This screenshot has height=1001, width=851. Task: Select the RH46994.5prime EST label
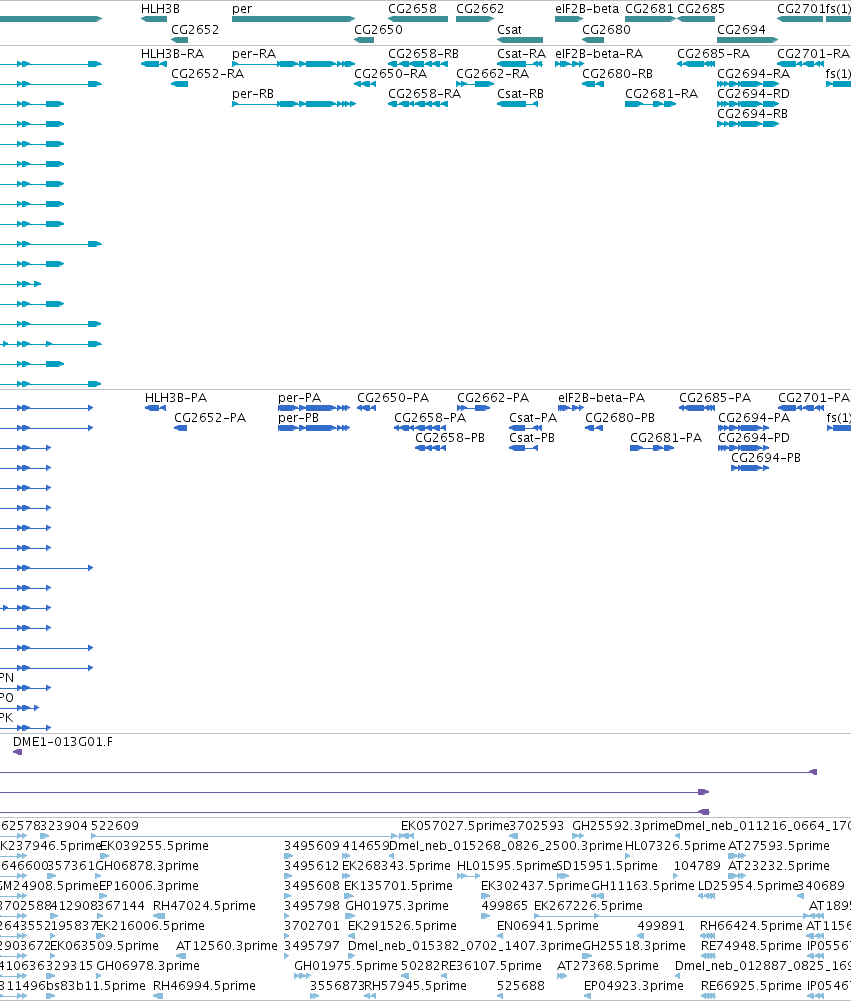tap(204, 985)
